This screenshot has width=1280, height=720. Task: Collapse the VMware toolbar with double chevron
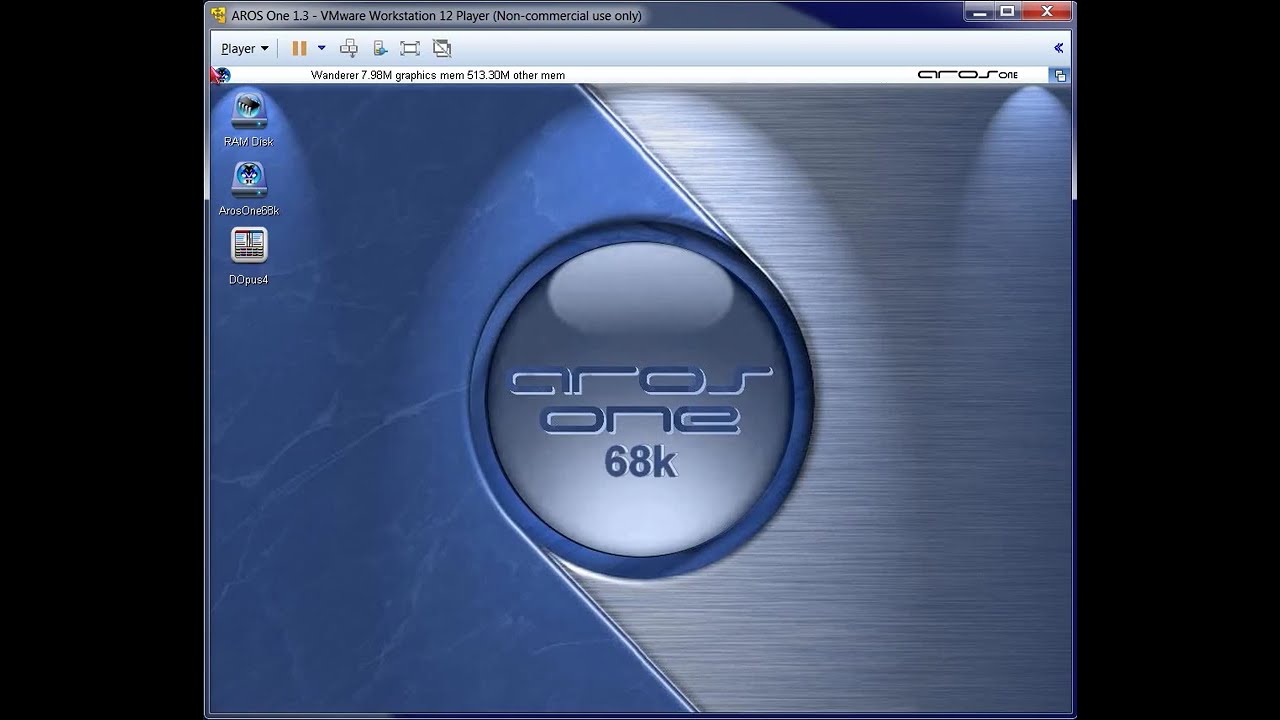[1058, 48]
